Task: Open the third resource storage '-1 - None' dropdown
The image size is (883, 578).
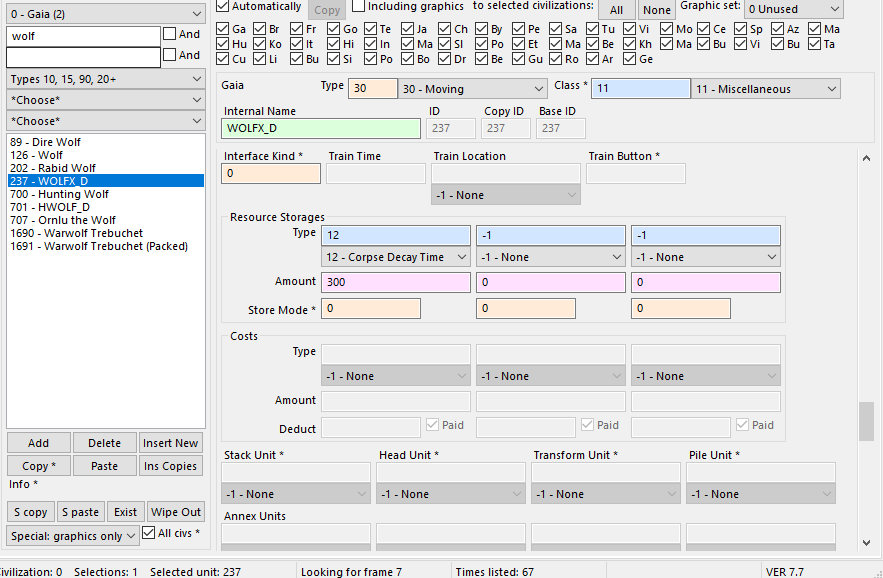Action: pyautogui.click(x=706, y=257)
